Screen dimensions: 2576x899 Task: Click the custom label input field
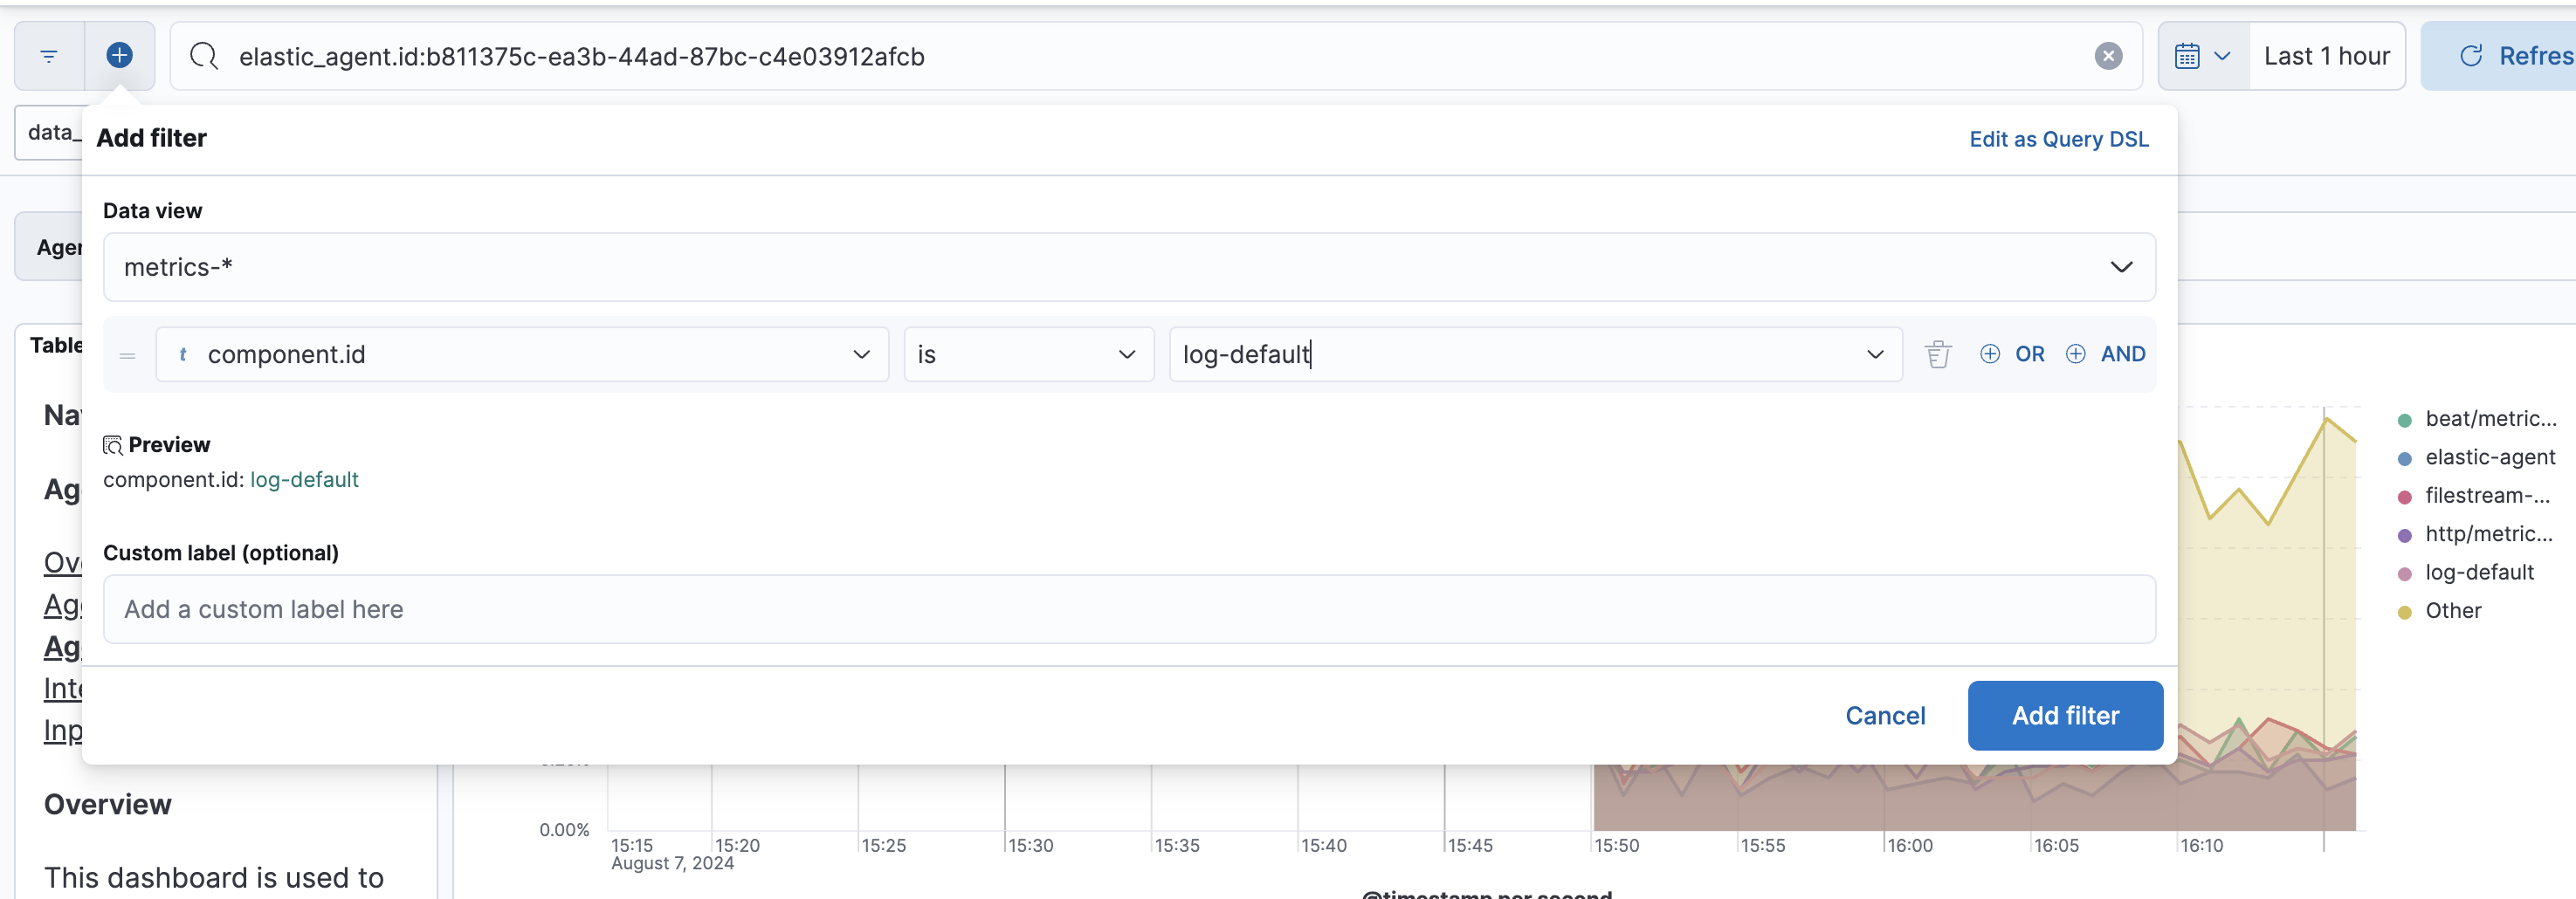pyautogui.click(x=1129, y=609)
